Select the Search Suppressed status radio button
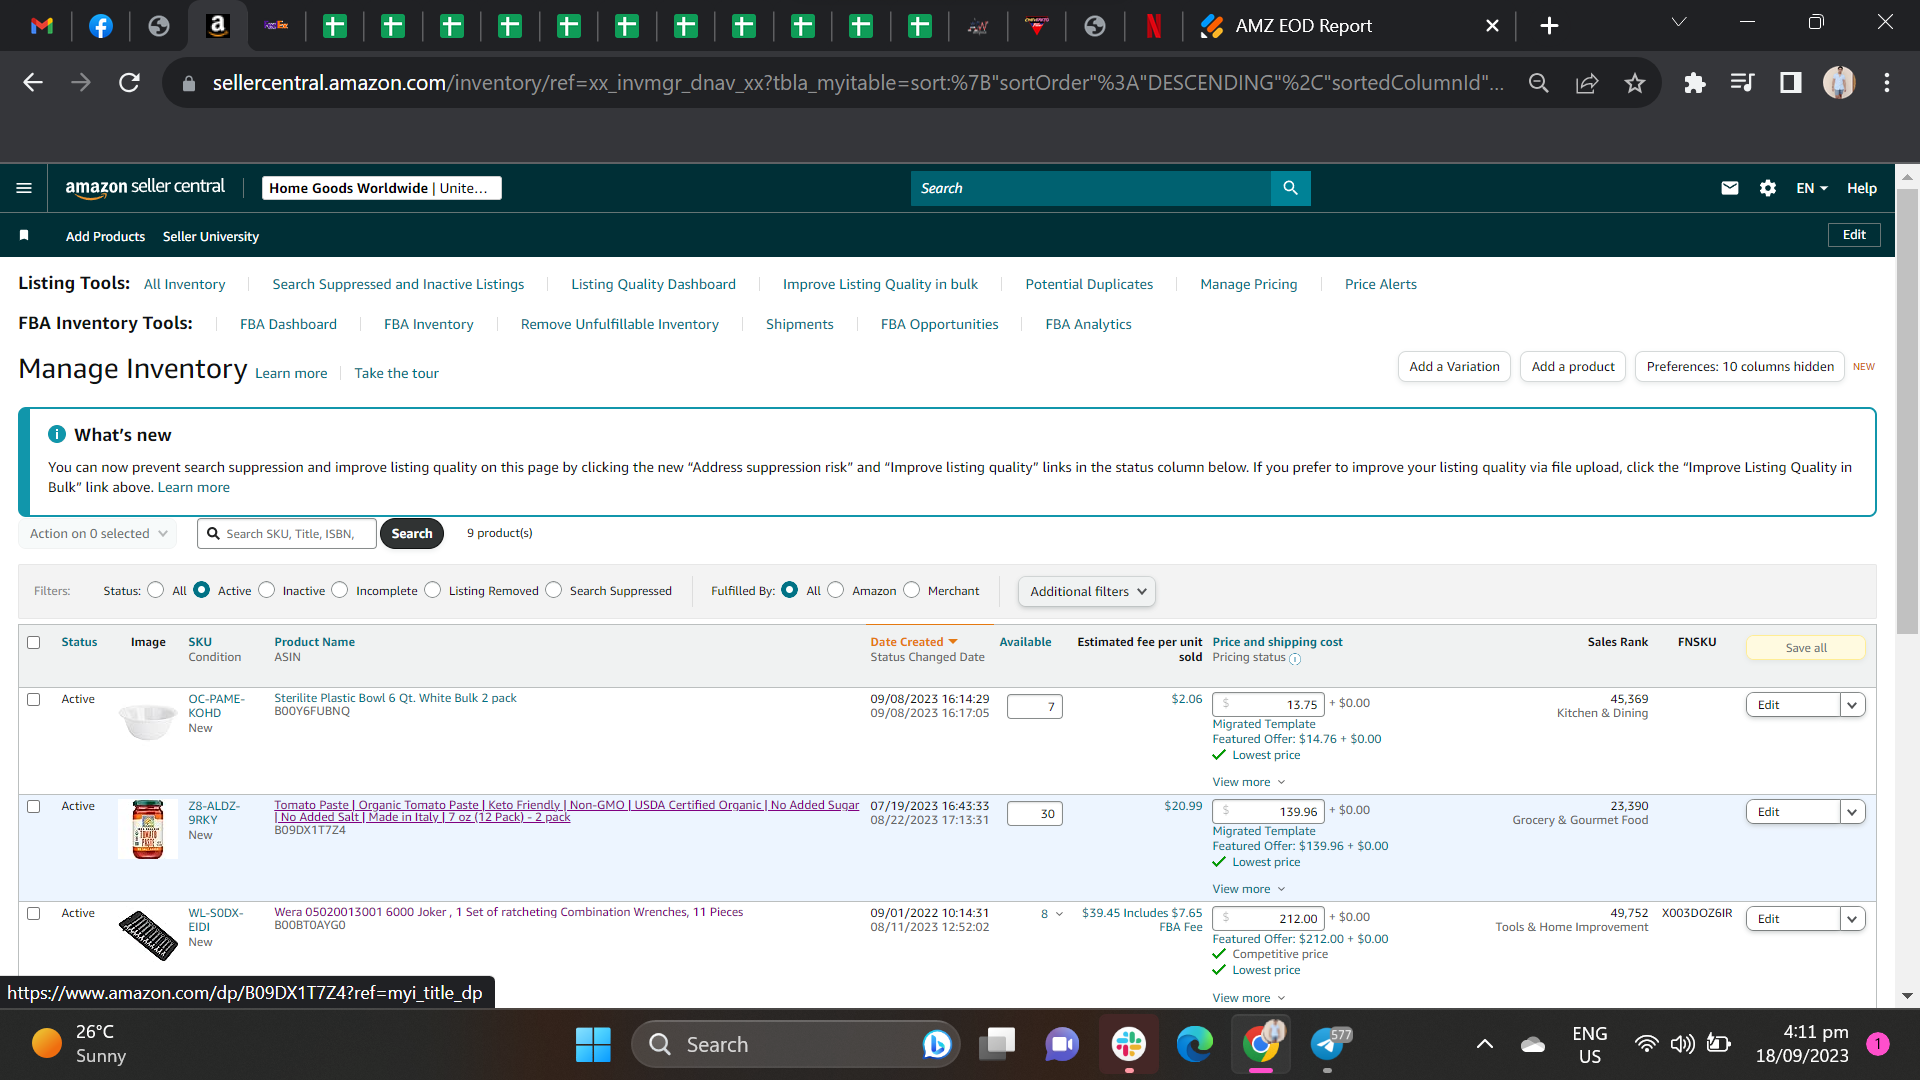1920x1080 pixels. 554,590
